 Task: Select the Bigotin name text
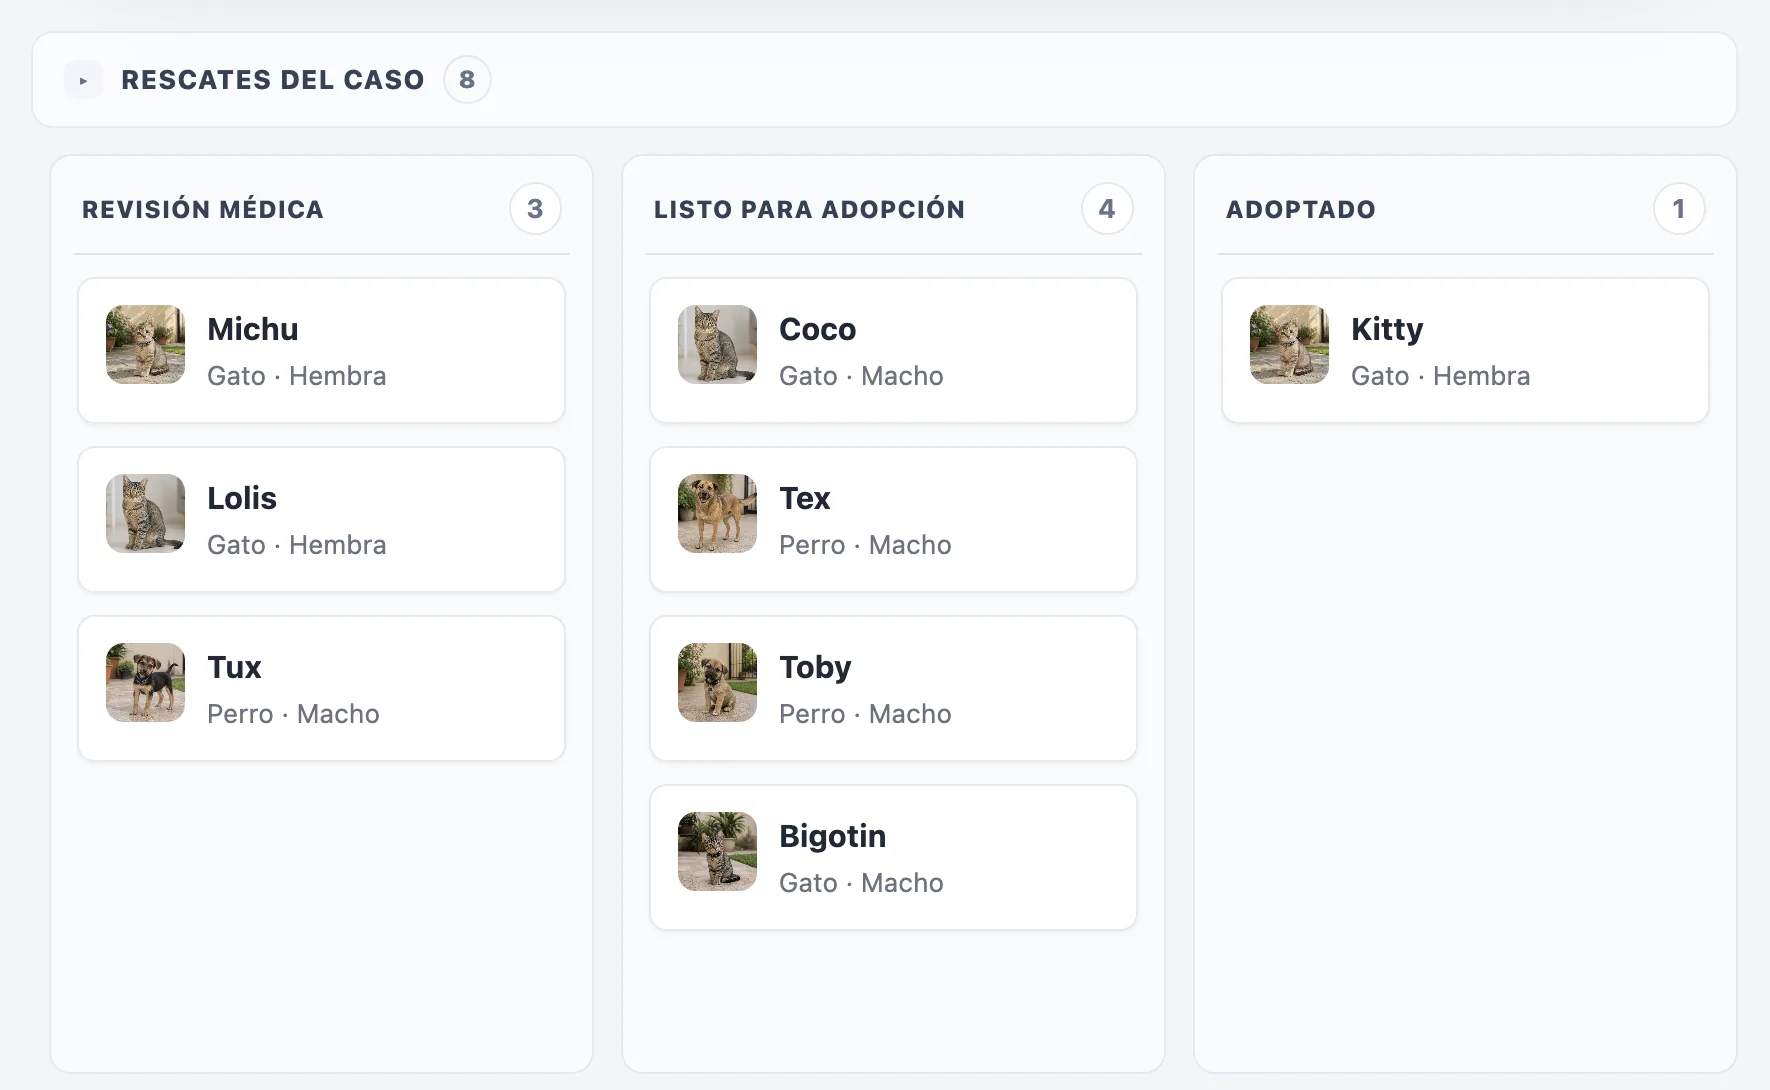[833, 836]
